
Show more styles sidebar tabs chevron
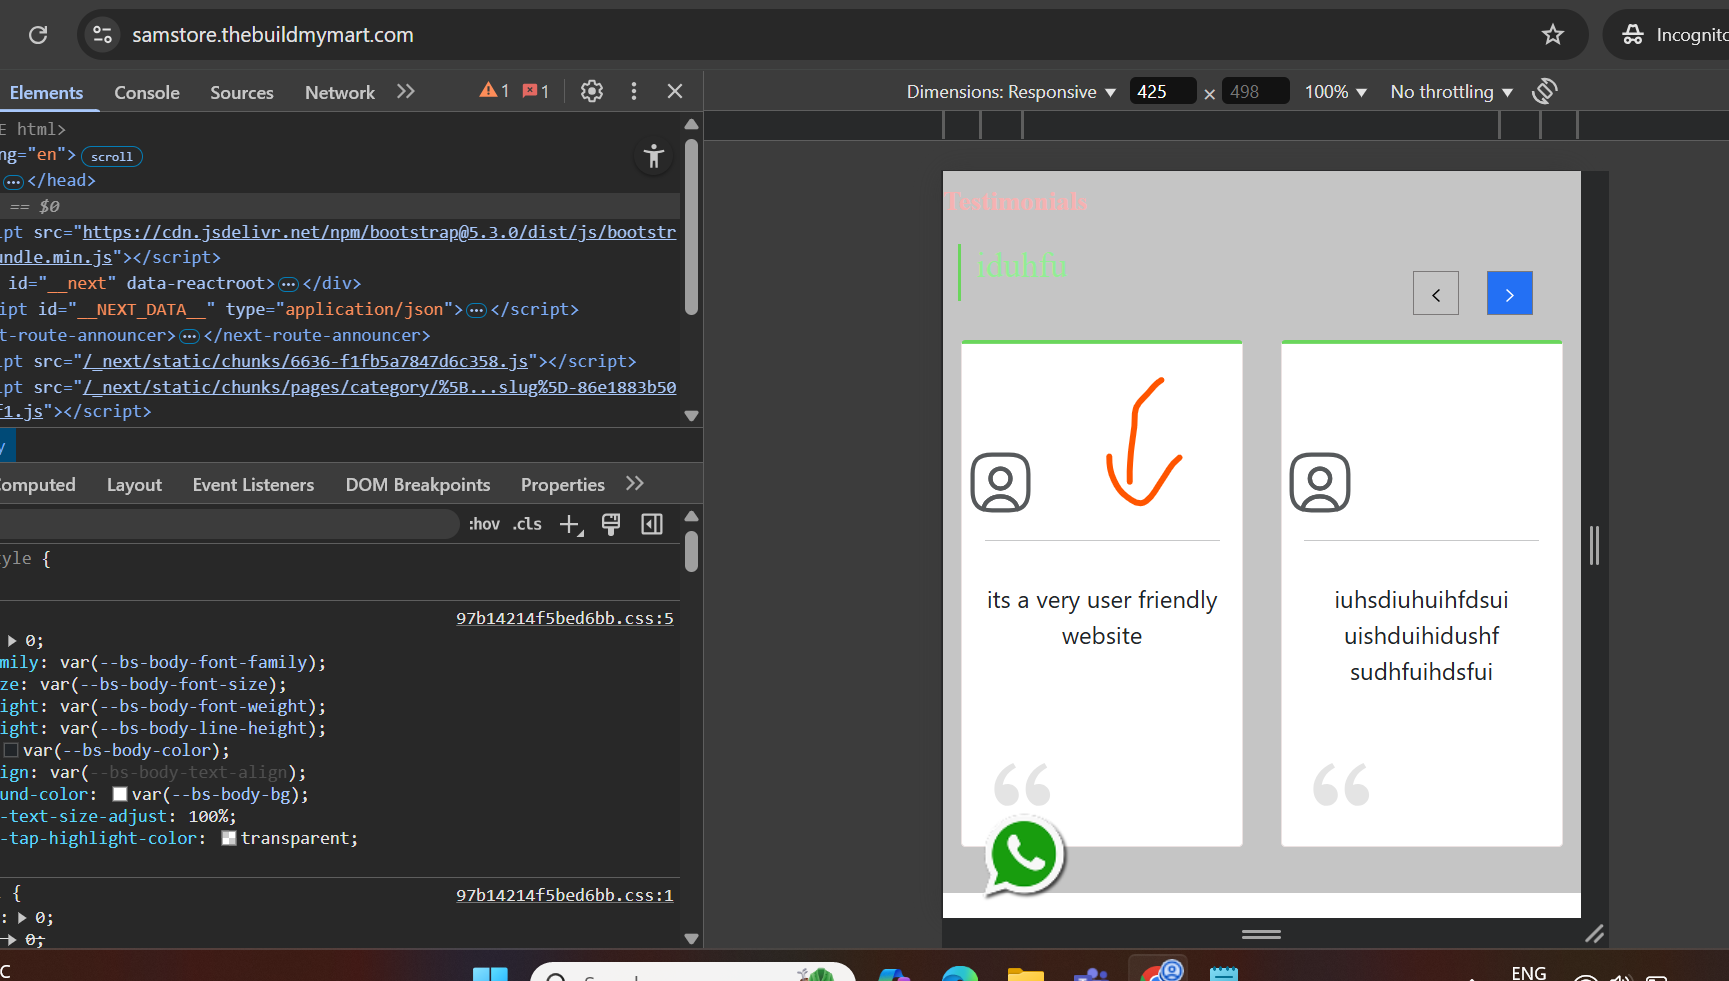(635, 484)
